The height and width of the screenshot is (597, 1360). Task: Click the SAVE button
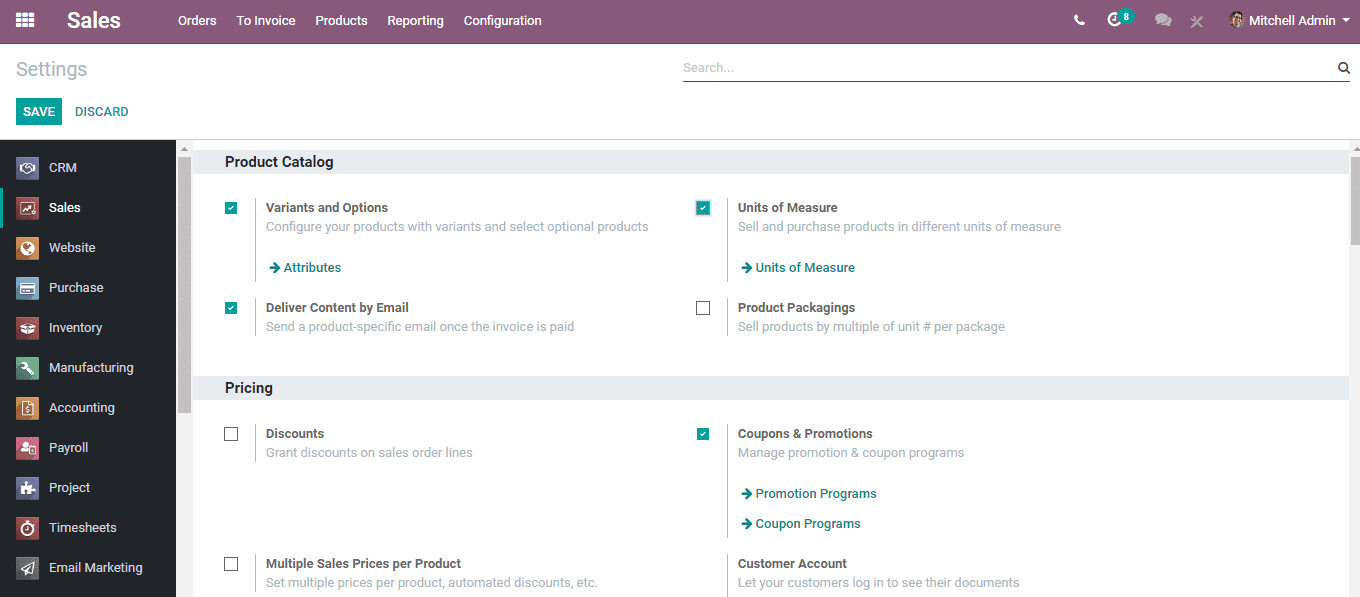tap(38, 111)
